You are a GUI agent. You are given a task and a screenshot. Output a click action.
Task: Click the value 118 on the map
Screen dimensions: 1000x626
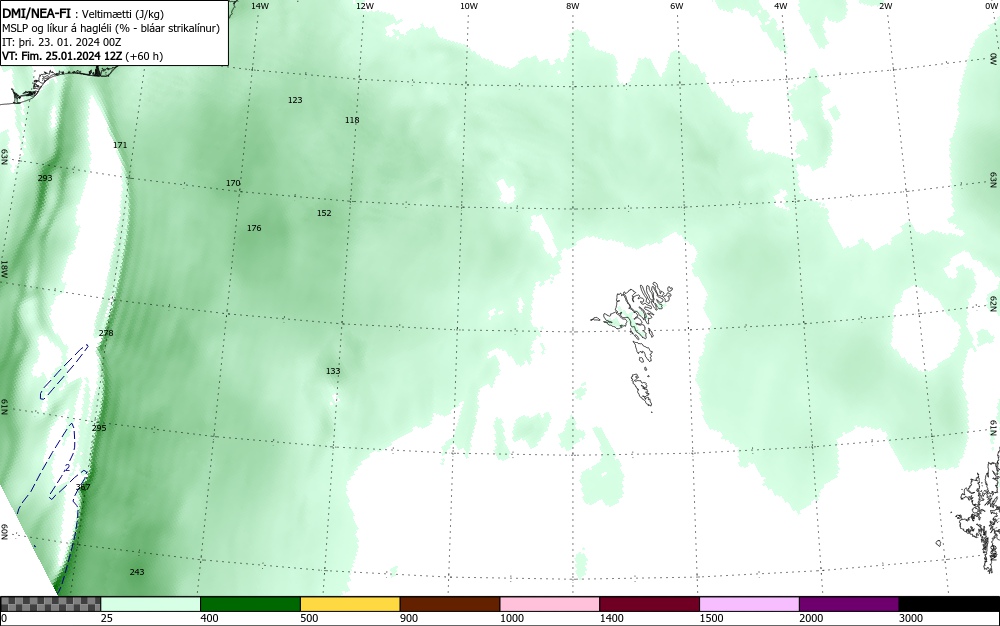[352, 120]
